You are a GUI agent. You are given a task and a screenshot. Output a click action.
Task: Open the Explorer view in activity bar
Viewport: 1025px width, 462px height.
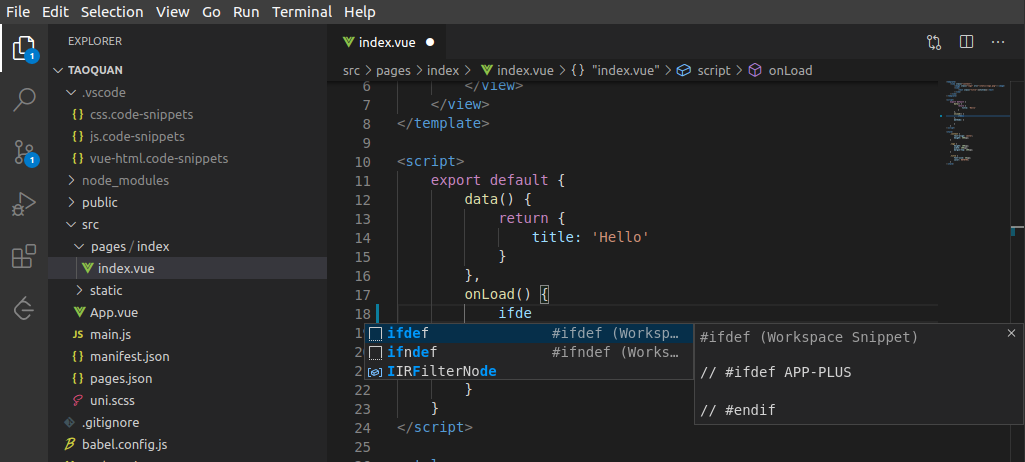(24, 47)
